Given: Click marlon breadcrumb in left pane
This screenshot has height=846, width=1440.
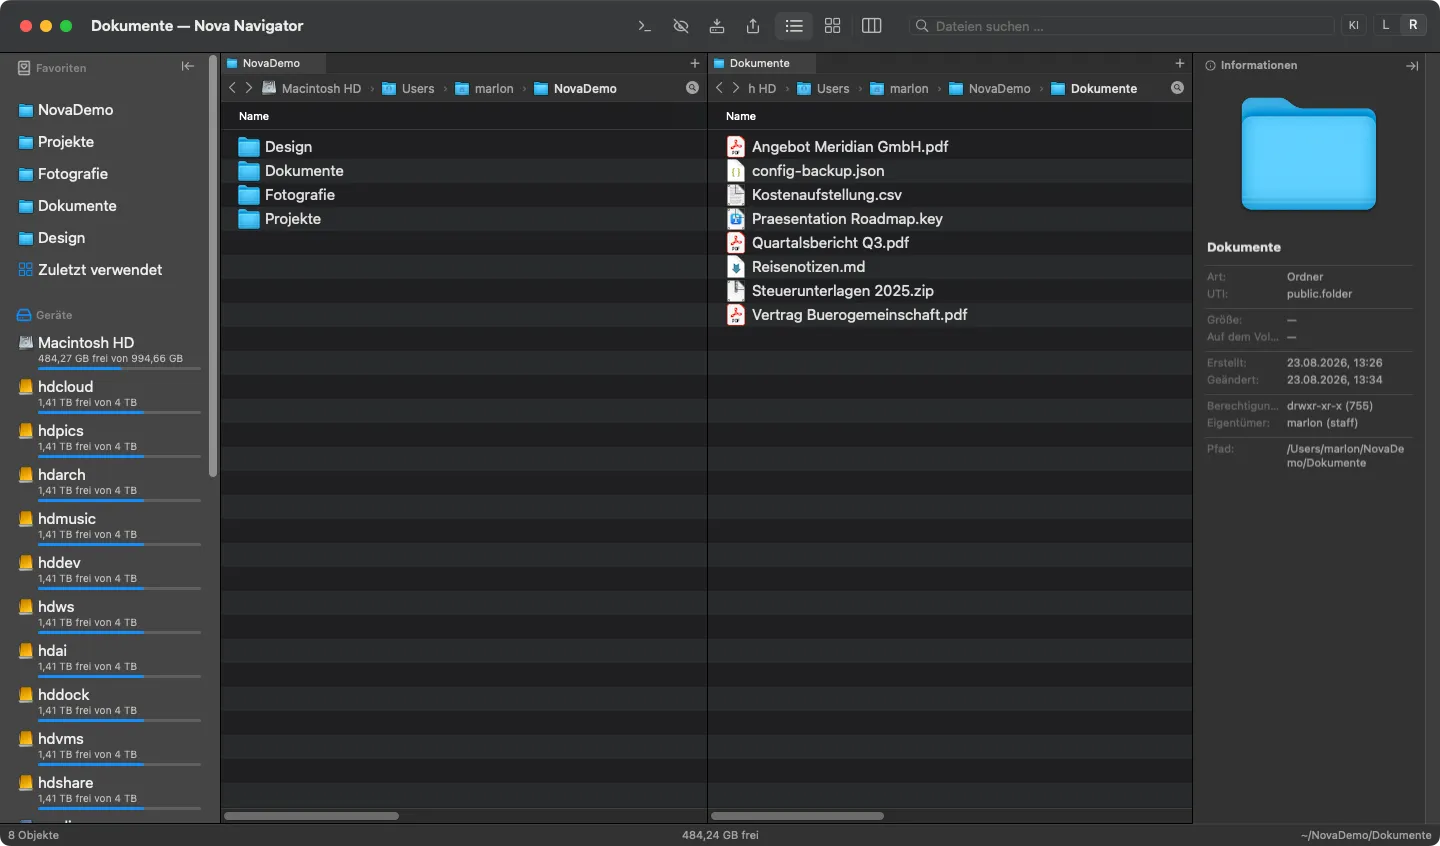Looking at the screenshot, I should tap(484, 88).
